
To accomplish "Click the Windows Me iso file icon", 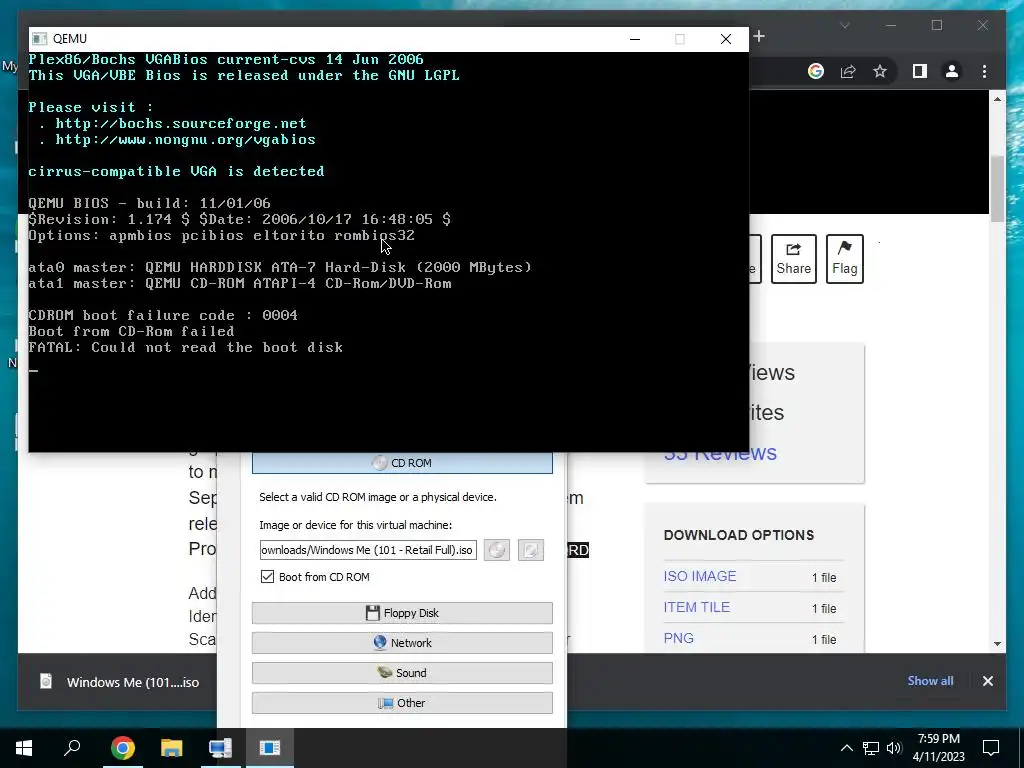I will point(46,682).
